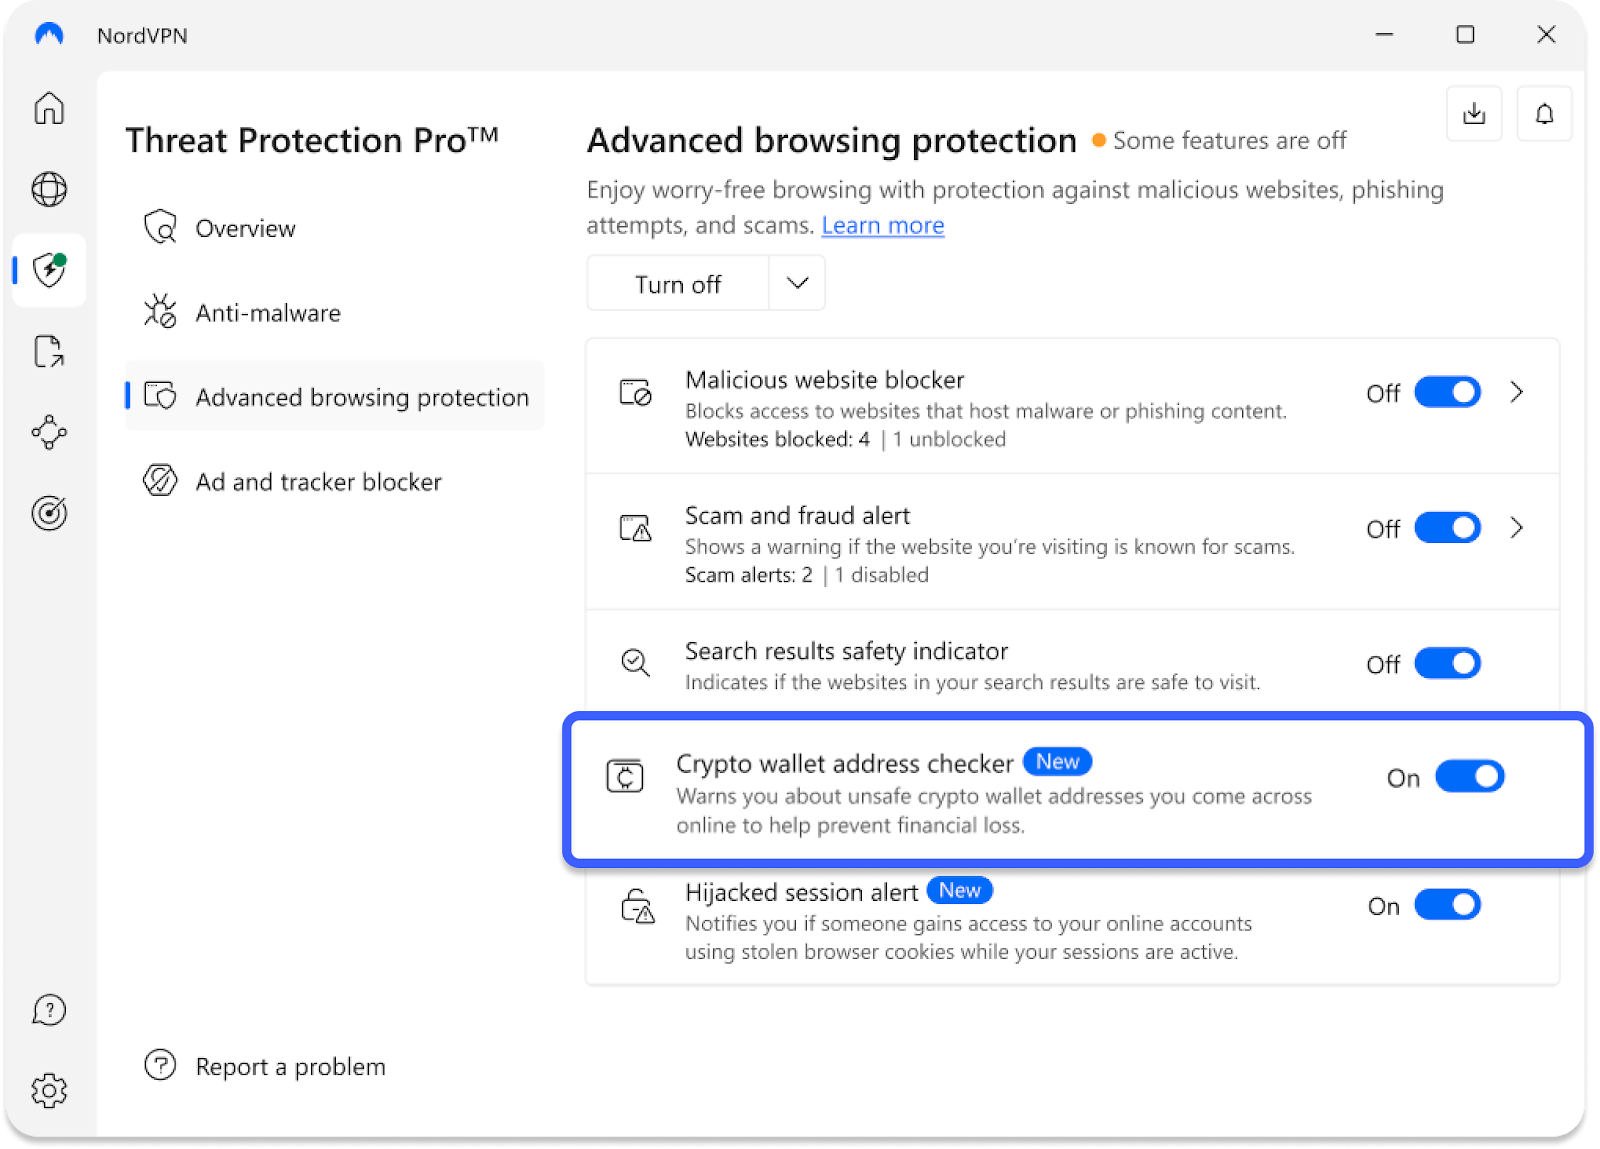Select the Anti-malware menu item

click(267, 313)
